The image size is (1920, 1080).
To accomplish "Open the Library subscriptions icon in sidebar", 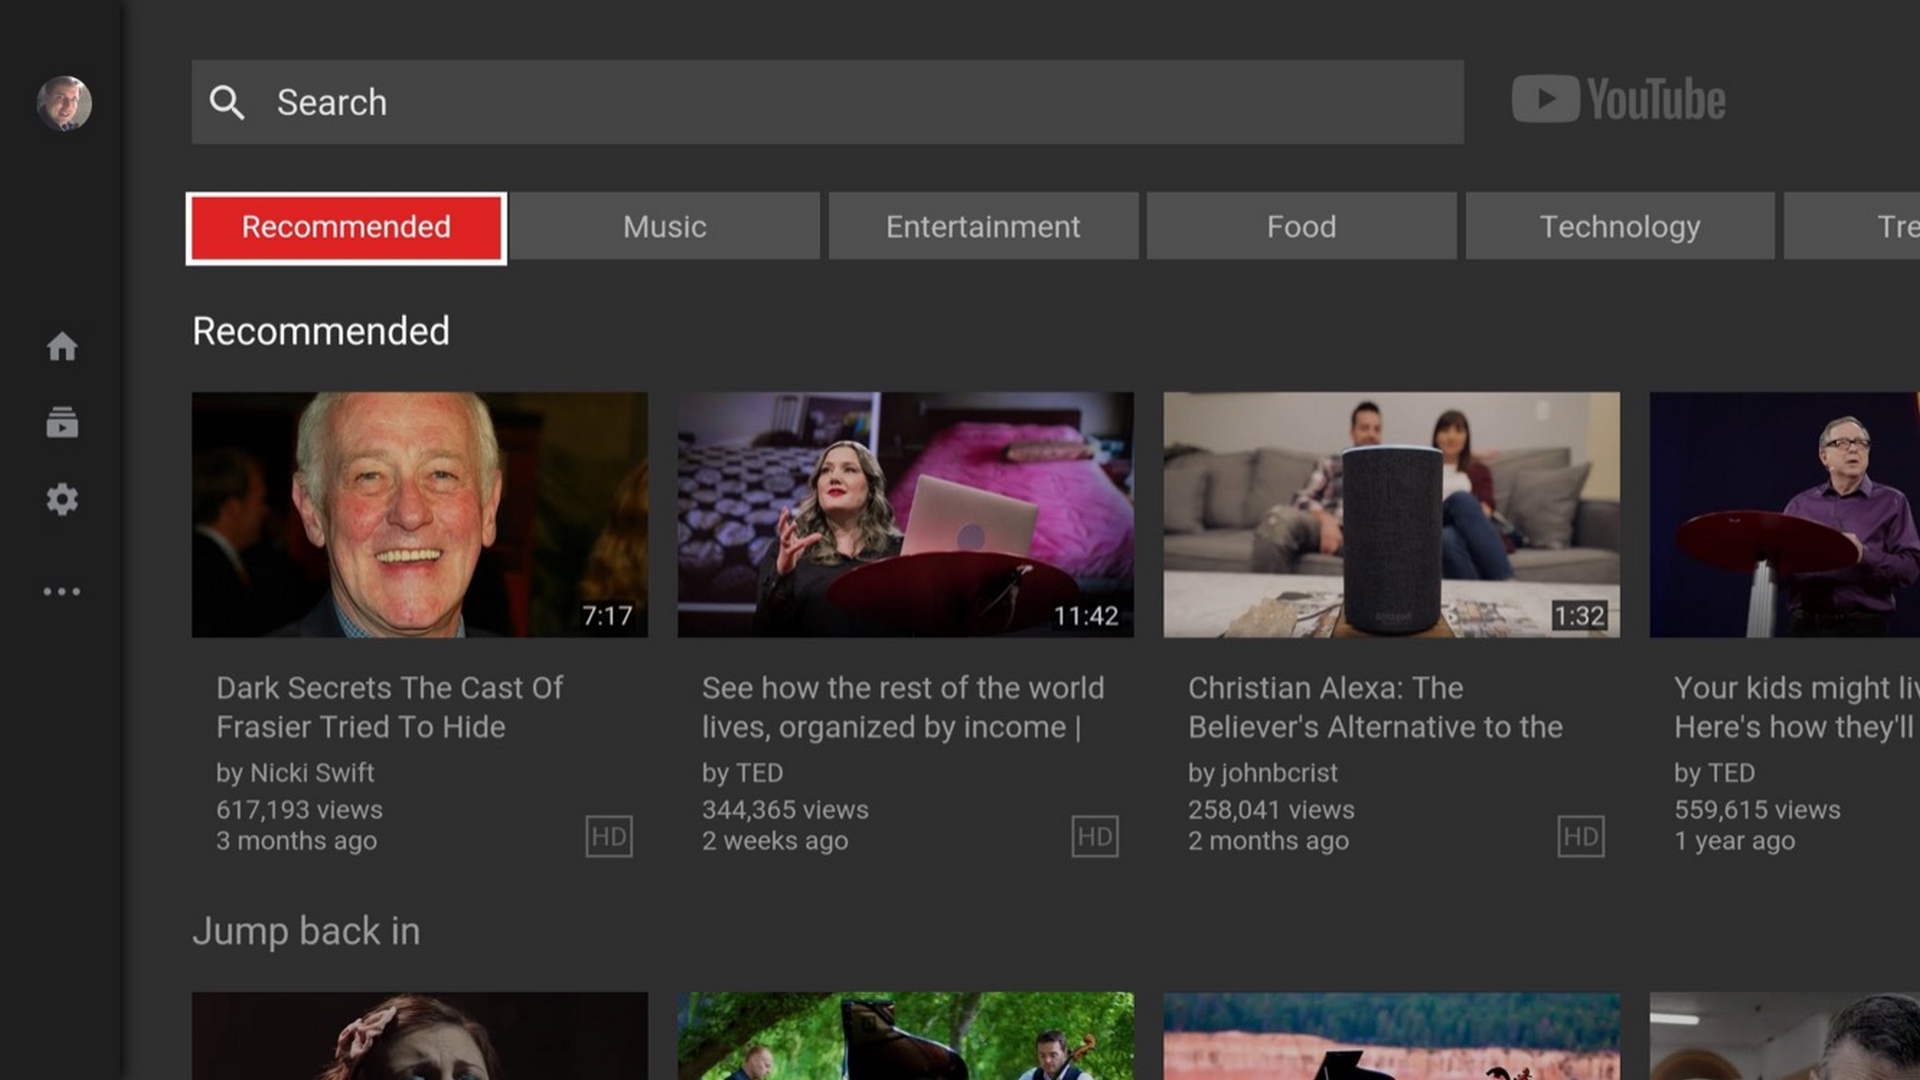I will 62,423.
